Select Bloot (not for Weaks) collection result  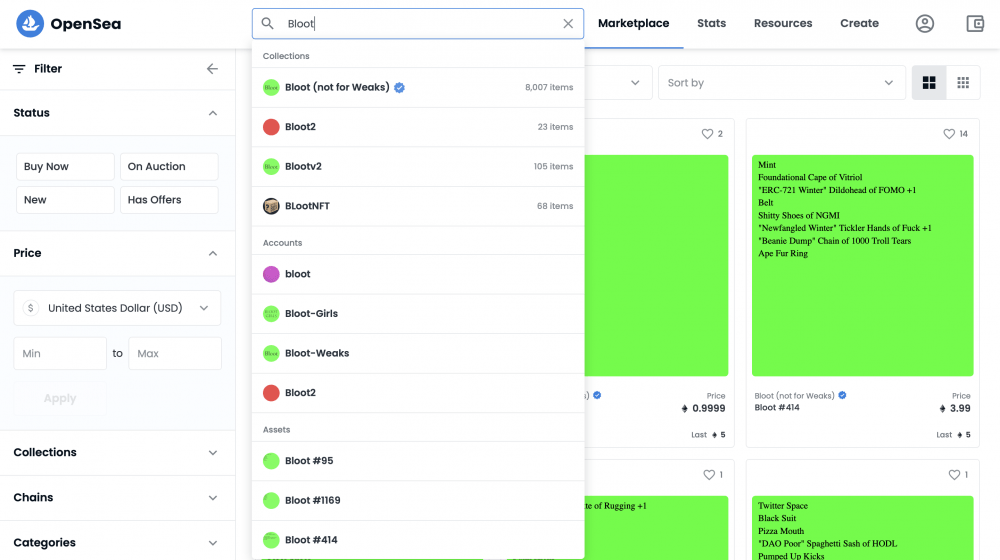tap(418, 87)
